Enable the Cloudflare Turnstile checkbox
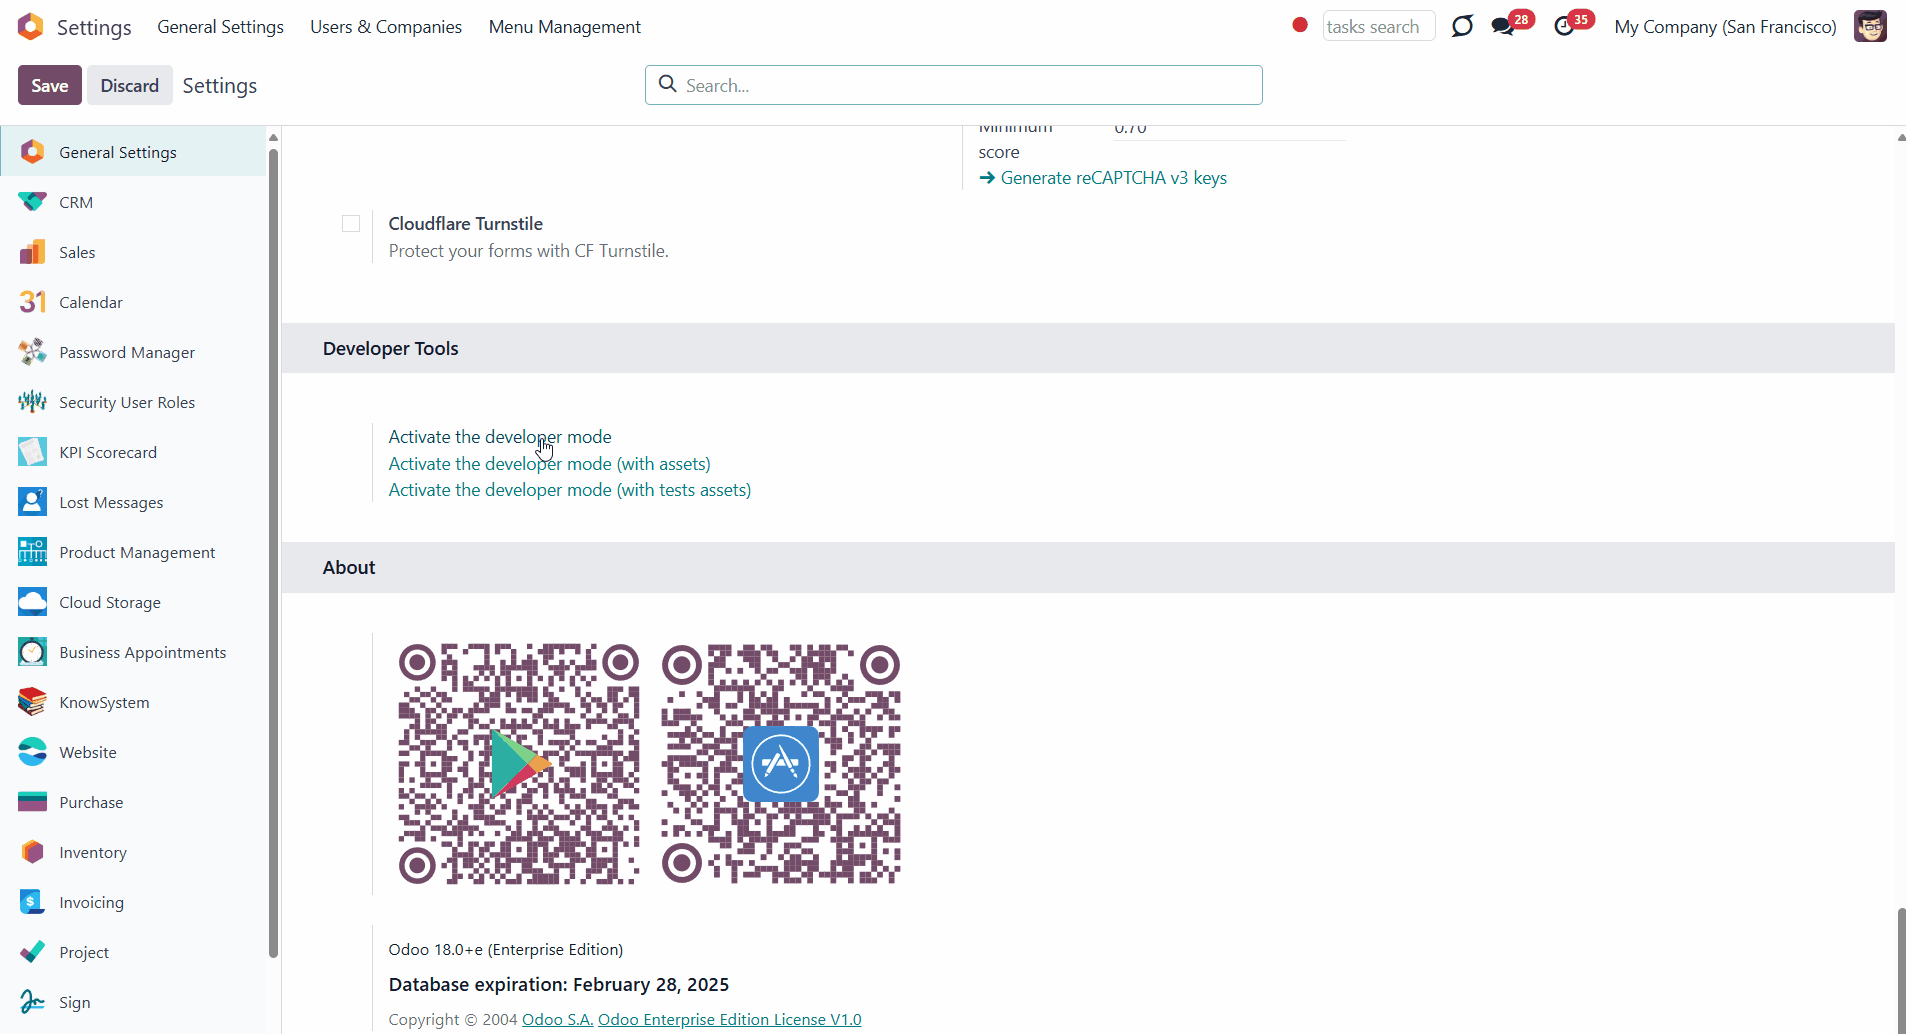Viewport: 1906px width, 1034px height. click(351, 224)
